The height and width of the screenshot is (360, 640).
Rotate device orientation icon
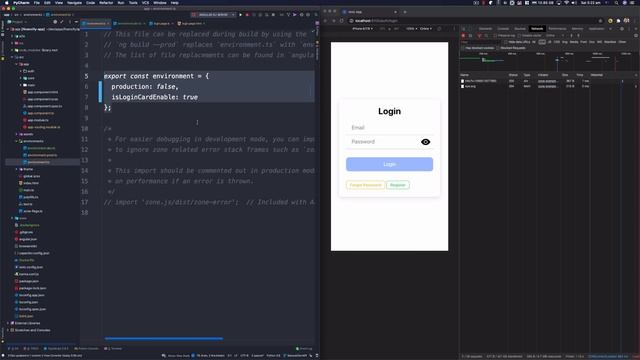(x=439, y=29)
